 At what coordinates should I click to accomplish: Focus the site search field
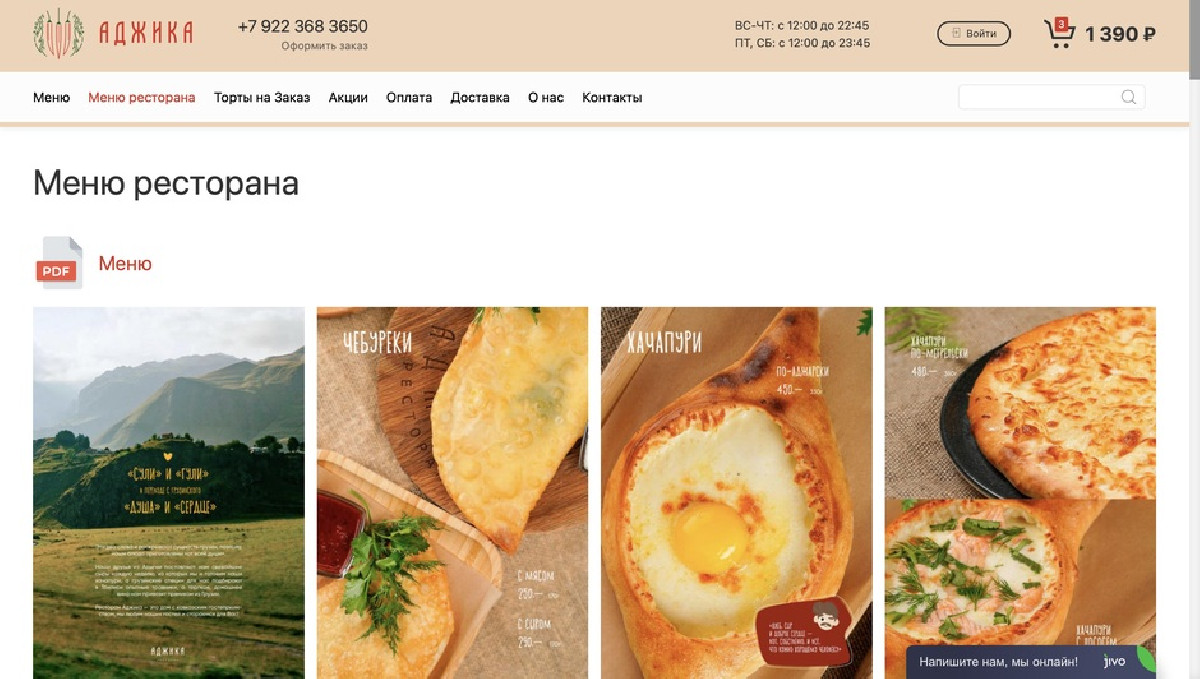[x=1051, y=97]
